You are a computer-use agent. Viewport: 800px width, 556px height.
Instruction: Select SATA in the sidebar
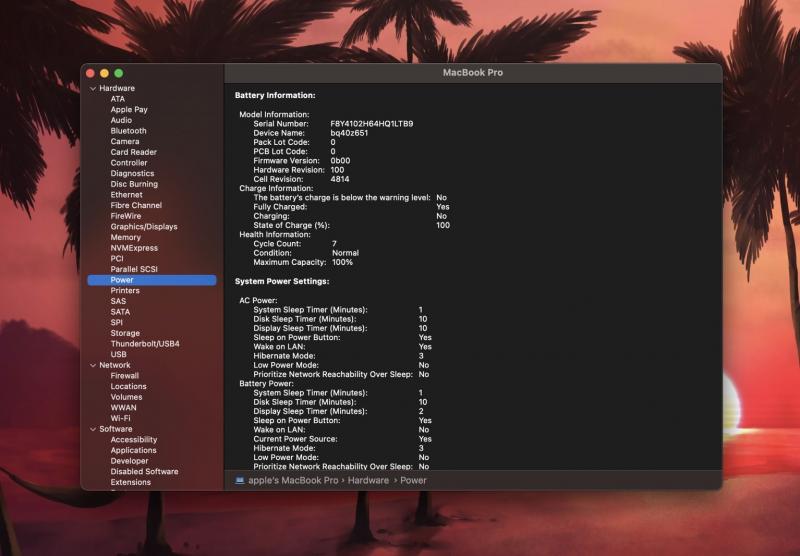(120, 312)
